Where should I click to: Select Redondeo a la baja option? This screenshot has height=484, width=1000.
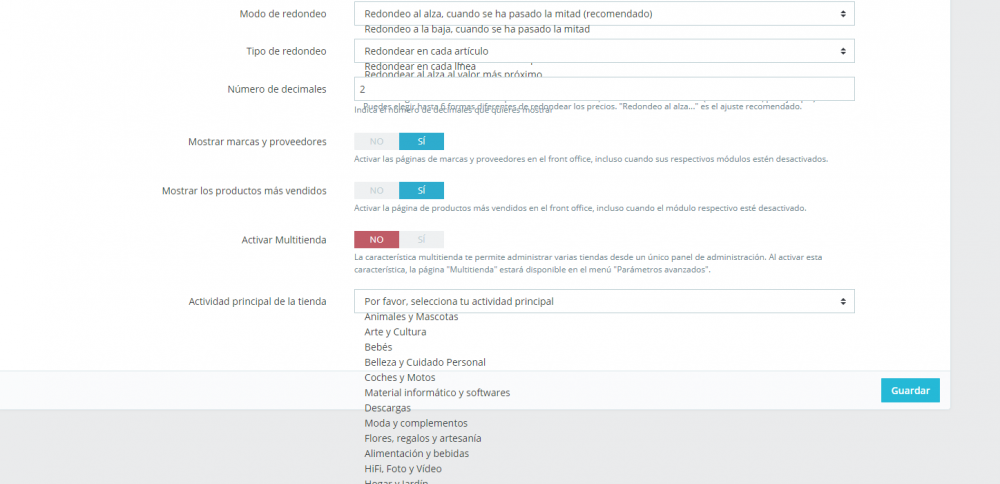tap(477, 29)
